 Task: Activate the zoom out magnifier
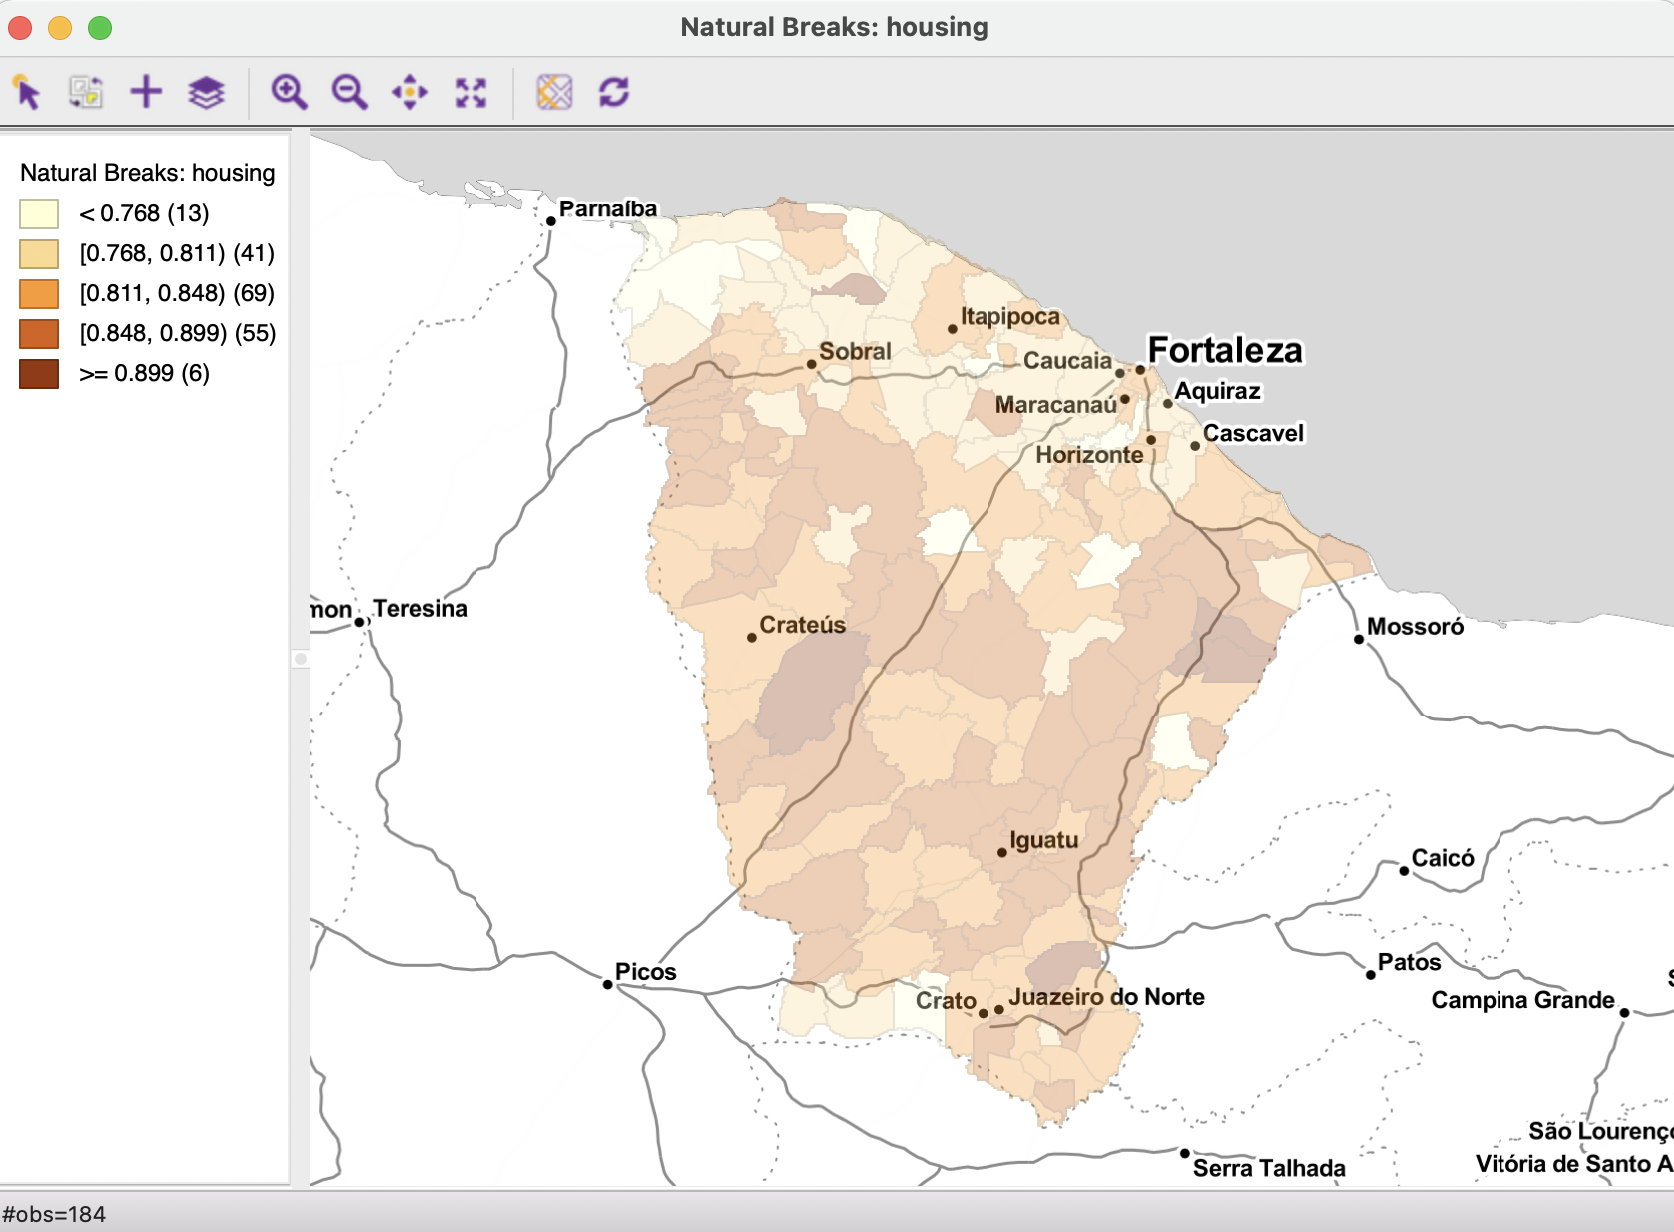click(x=350, y=92)
